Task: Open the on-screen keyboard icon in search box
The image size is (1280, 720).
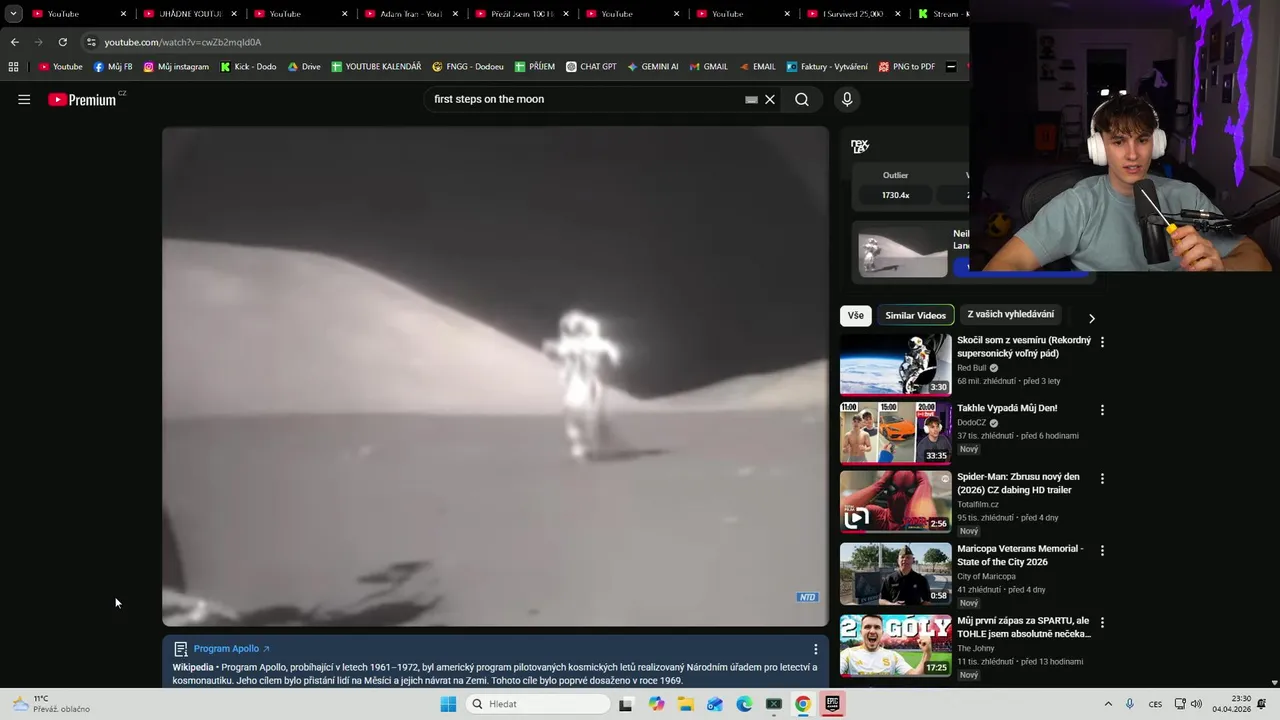Action: tap(751, 100)
